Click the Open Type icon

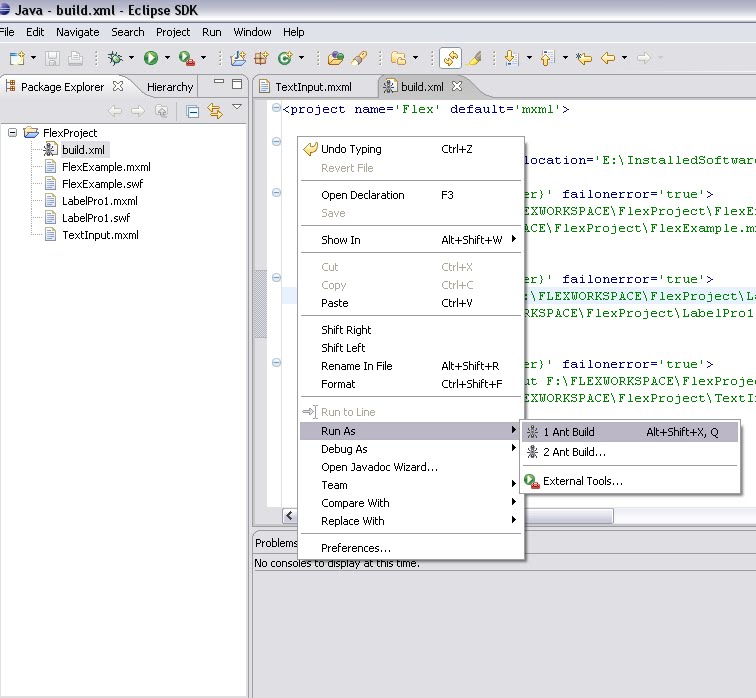pos(336,58)
